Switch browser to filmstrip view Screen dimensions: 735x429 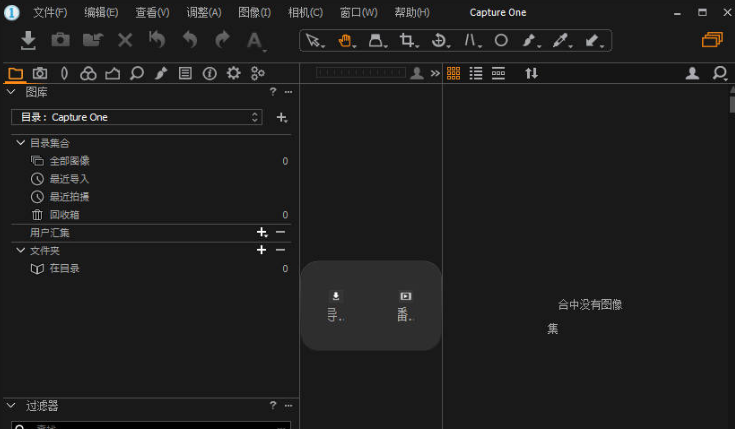pos(498,73)
